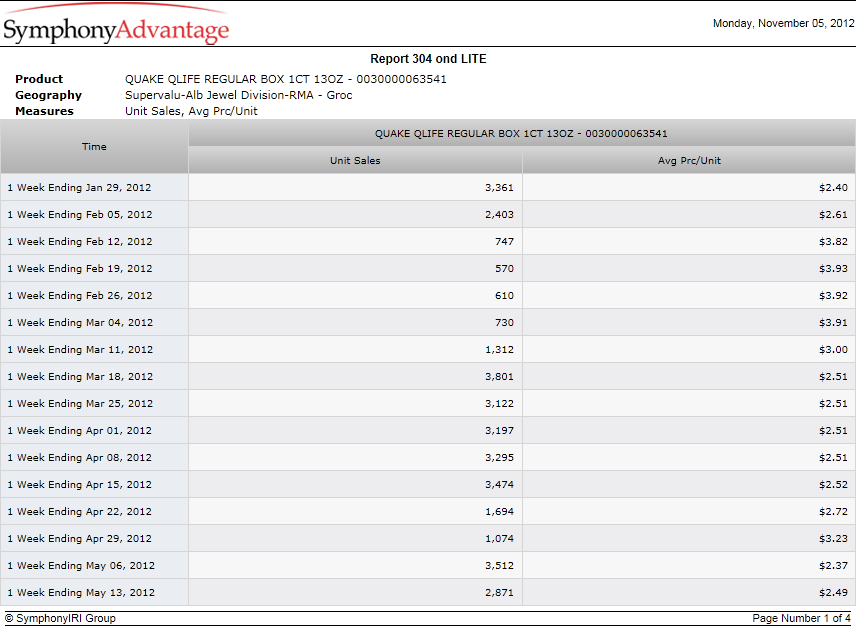Click the unit sales value 610
This screenshot has width=856, height=631.
[504, 296]
